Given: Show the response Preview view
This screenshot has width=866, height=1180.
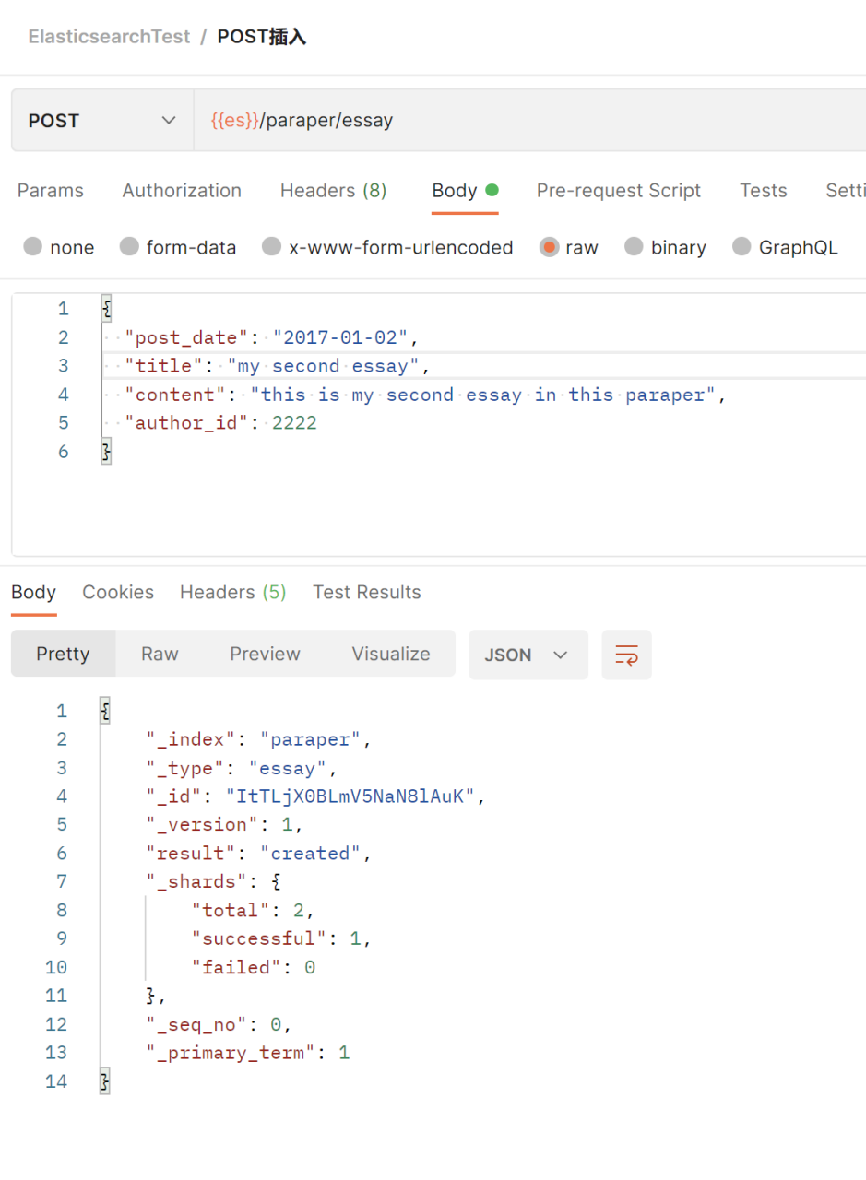Looking at the screenshot, I should coord(265,654).
